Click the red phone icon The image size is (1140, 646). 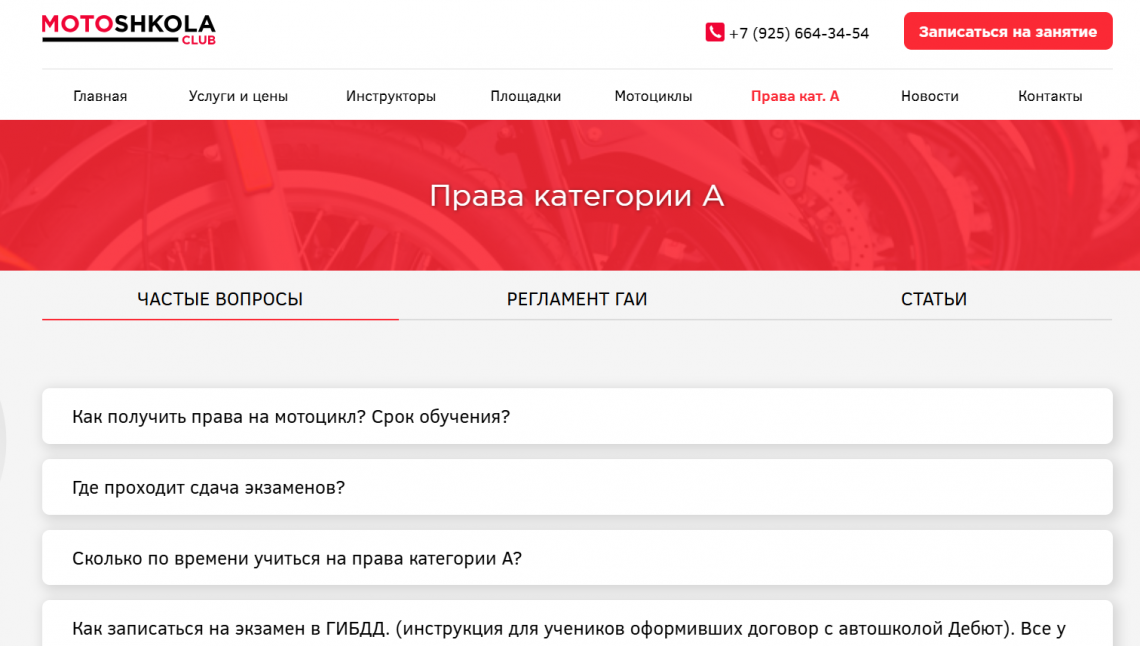[x=714, y=32]
